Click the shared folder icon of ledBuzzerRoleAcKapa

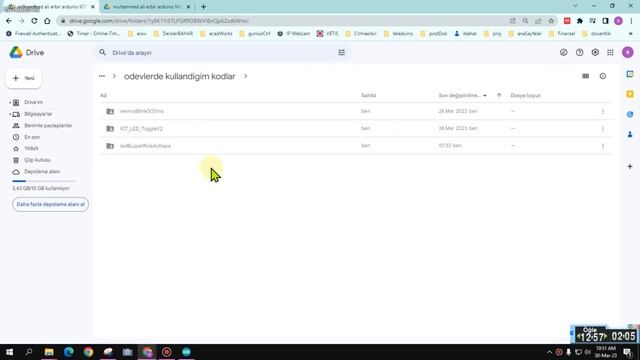pos(110,146)
